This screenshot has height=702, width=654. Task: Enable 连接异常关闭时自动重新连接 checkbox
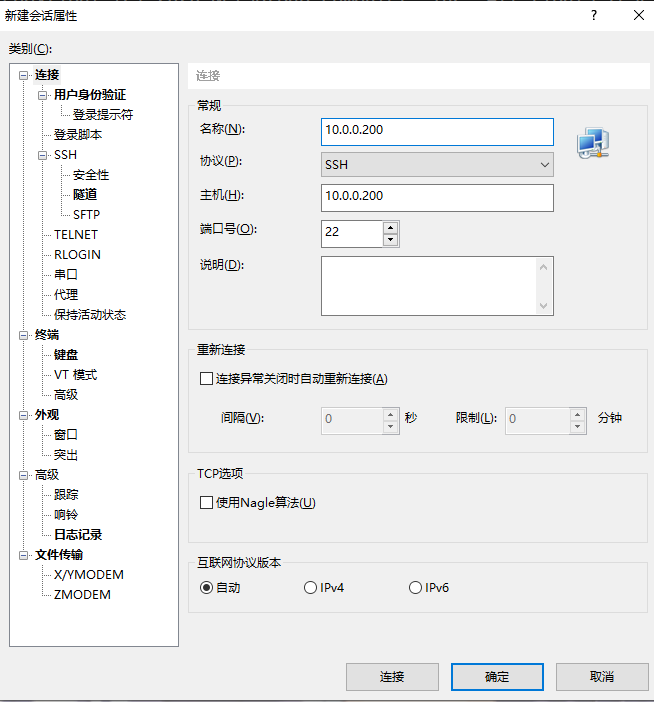(x=206, y=379)
